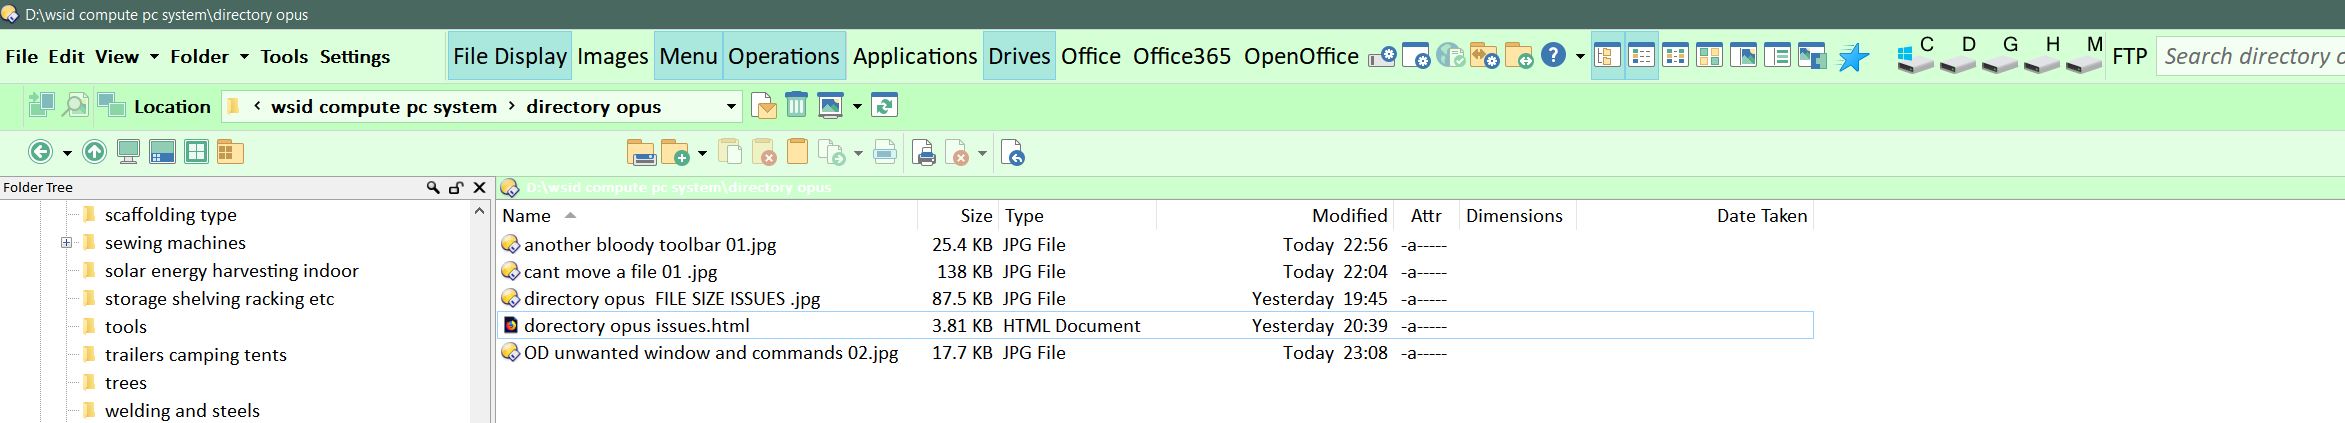Open drive H
Image resolution: width=2345 pixels, height=423 pixels.
point(2042,56)
